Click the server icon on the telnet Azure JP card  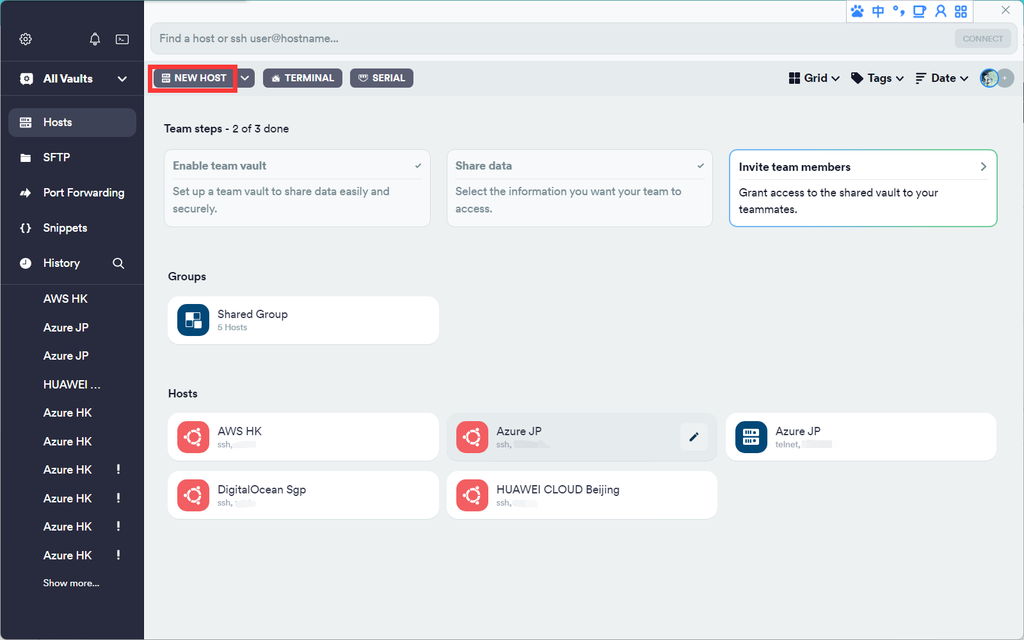click(751, 437)
